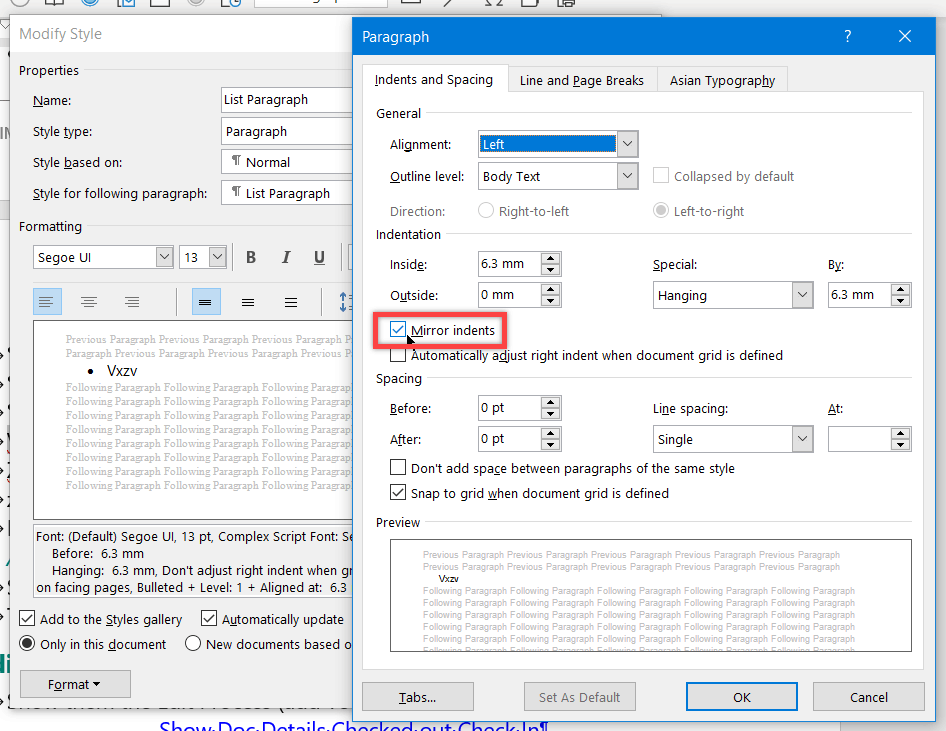Increase line spacing At value
Screen dimensions: 946x731
pyautogui.click(x=900, y=433)
